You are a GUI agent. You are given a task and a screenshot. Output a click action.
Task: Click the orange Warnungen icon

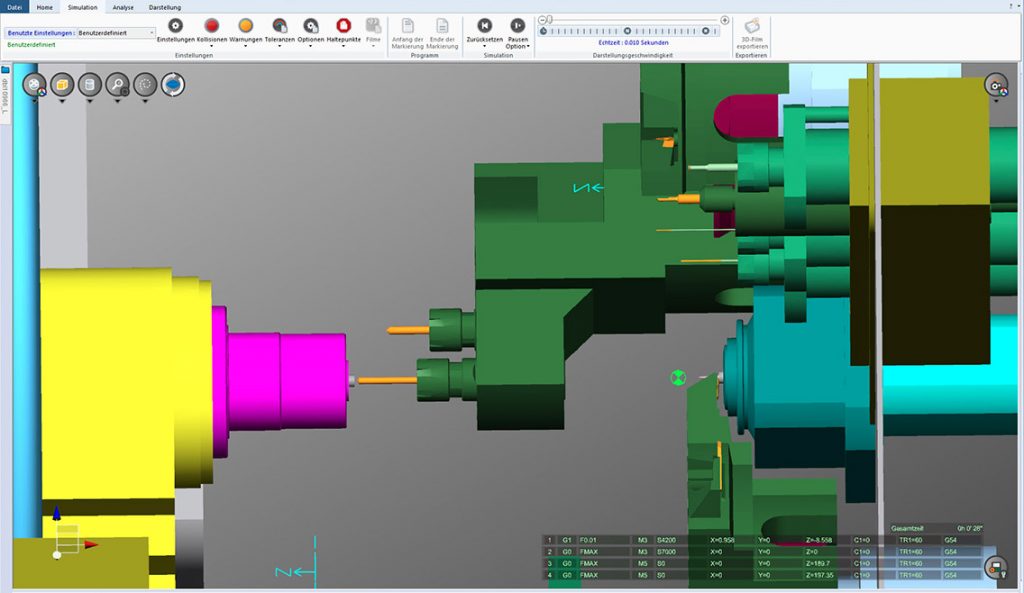pos(245,26)
